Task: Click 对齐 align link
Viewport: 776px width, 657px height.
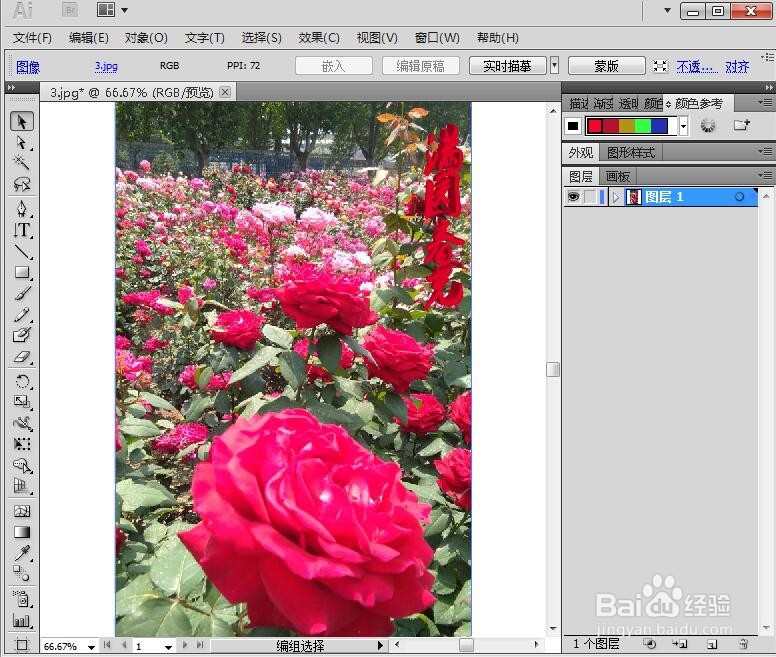Action: 737,66
